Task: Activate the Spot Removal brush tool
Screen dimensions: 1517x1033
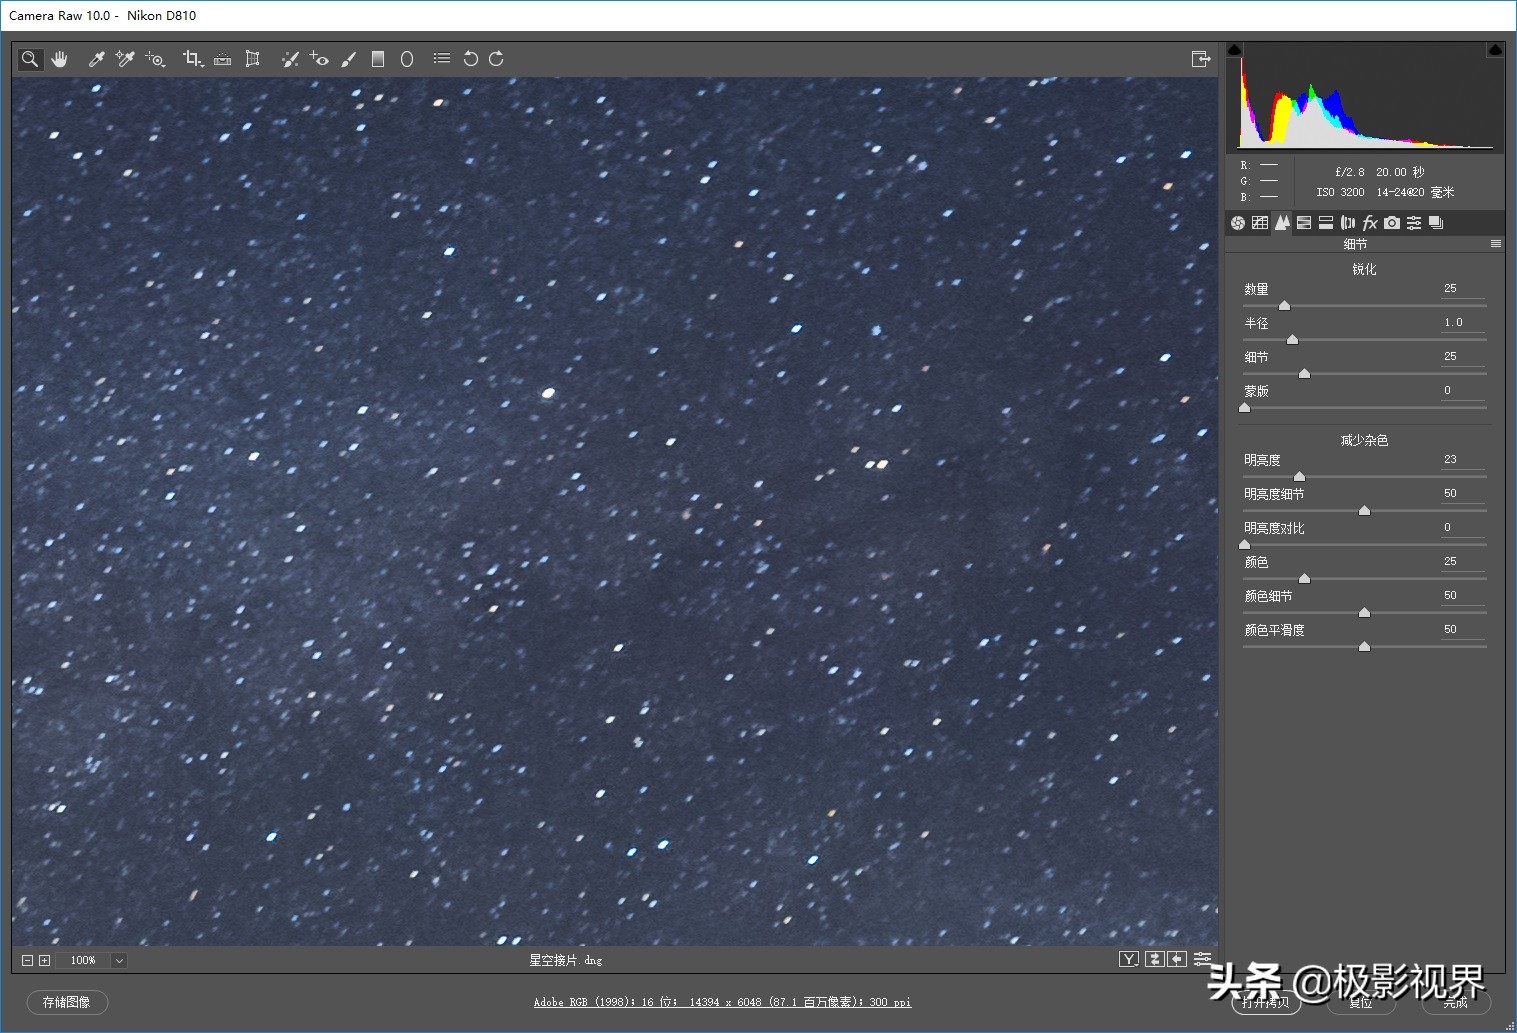Action: (x=290, y=59)
